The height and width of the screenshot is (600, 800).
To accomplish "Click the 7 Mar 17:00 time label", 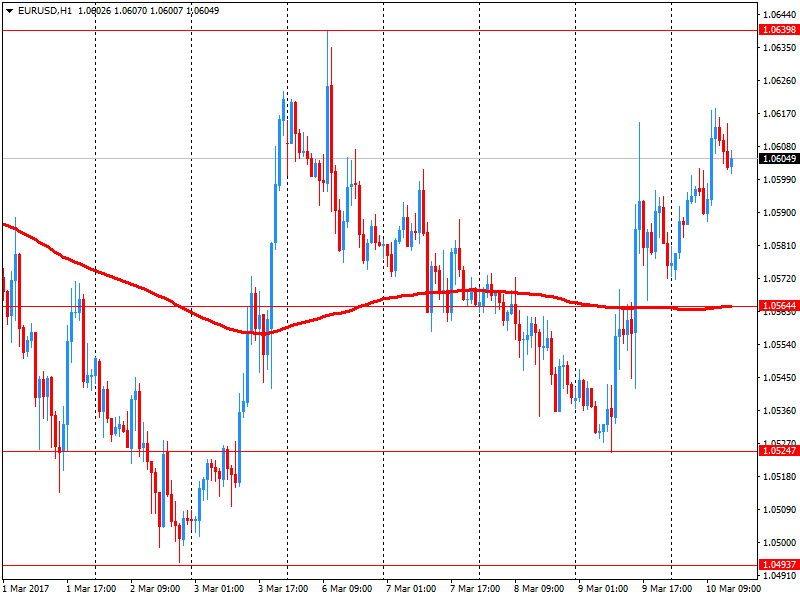I will [476, 588].
